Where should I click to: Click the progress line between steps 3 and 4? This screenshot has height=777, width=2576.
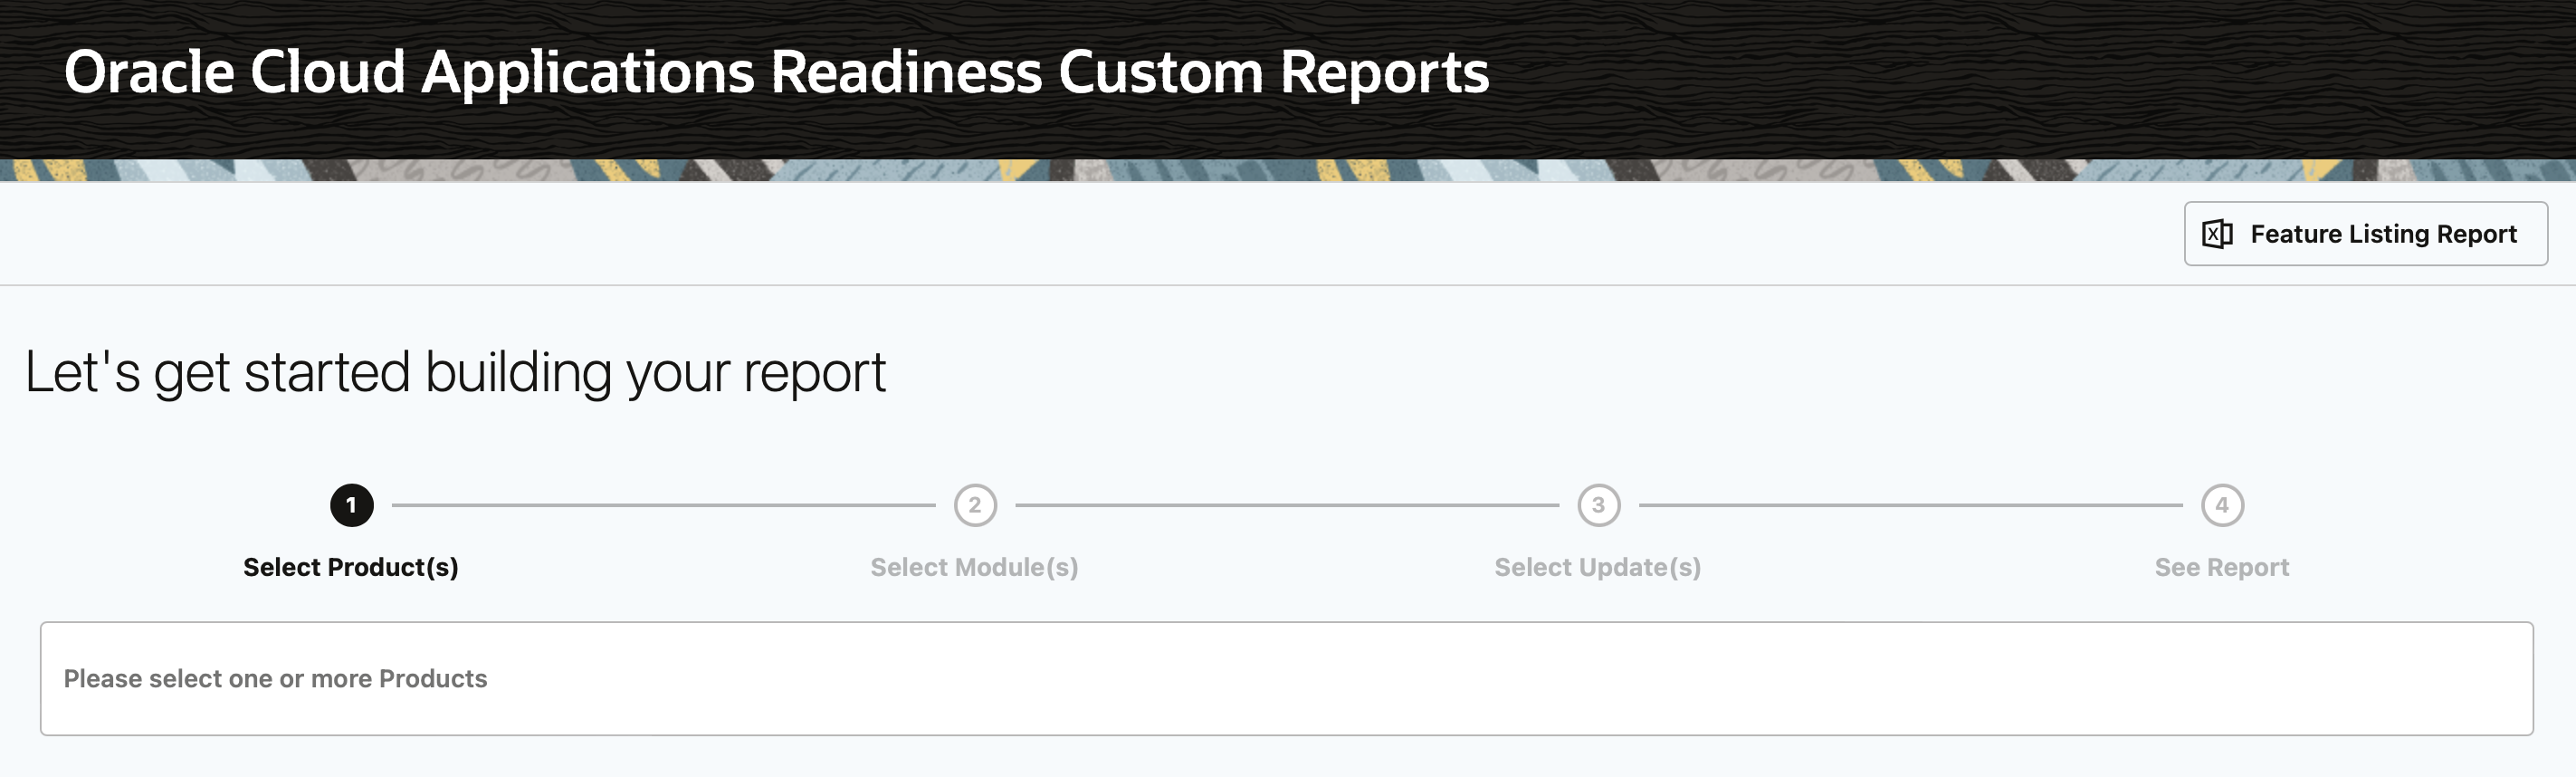pyautogui.click(x=1910, y=505)
